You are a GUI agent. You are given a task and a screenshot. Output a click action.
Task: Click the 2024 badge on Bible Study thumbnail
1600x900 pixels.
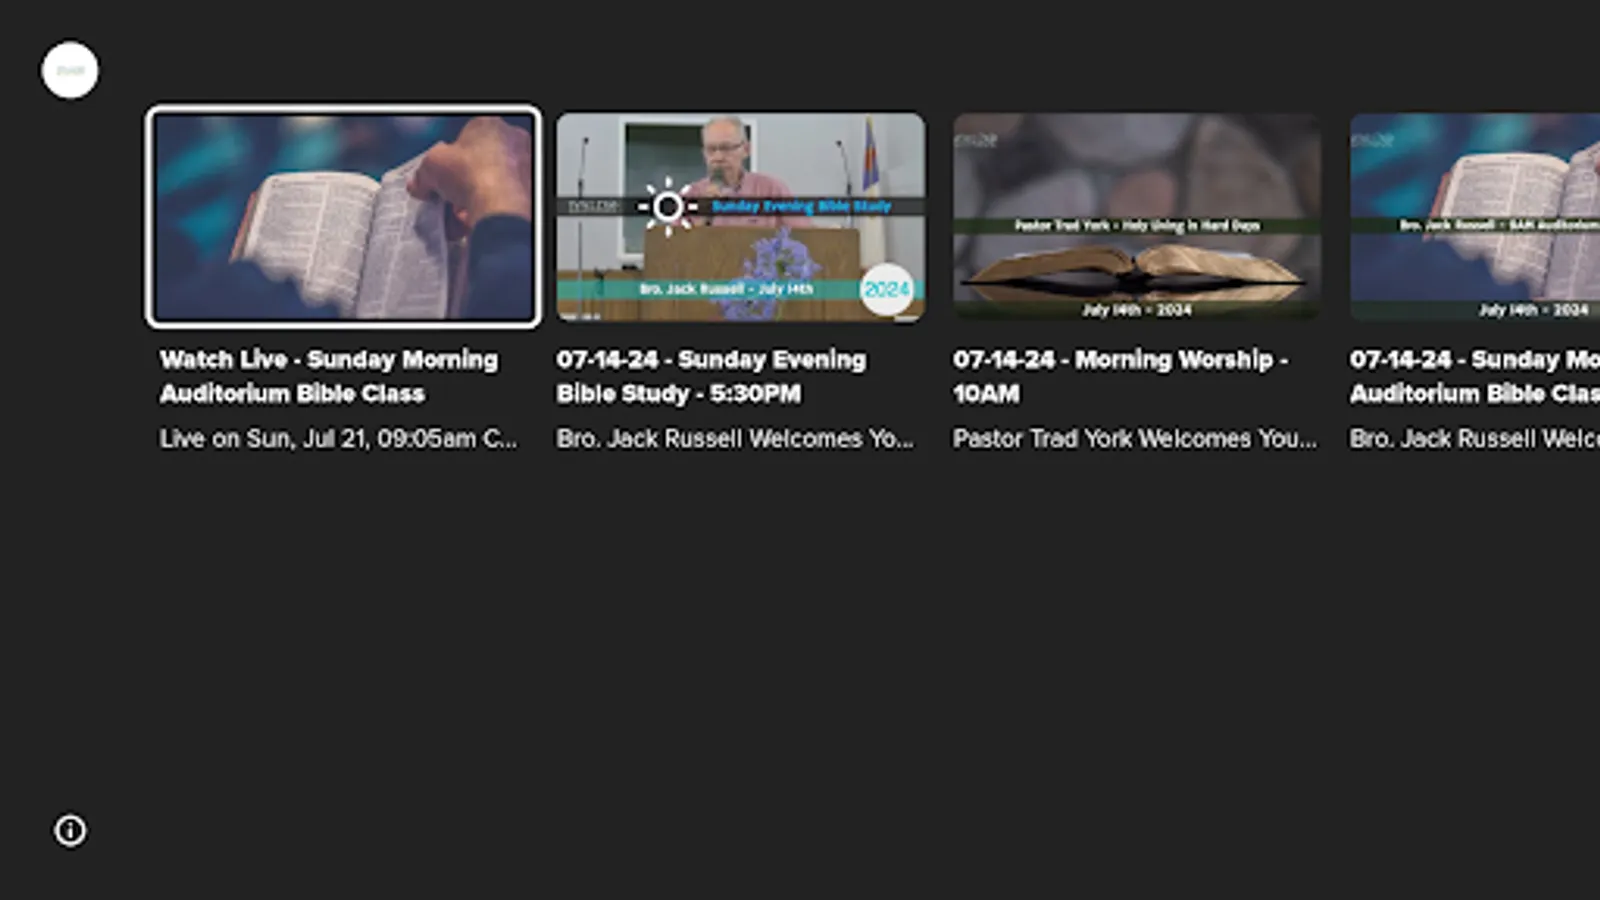tap(885, 289)
